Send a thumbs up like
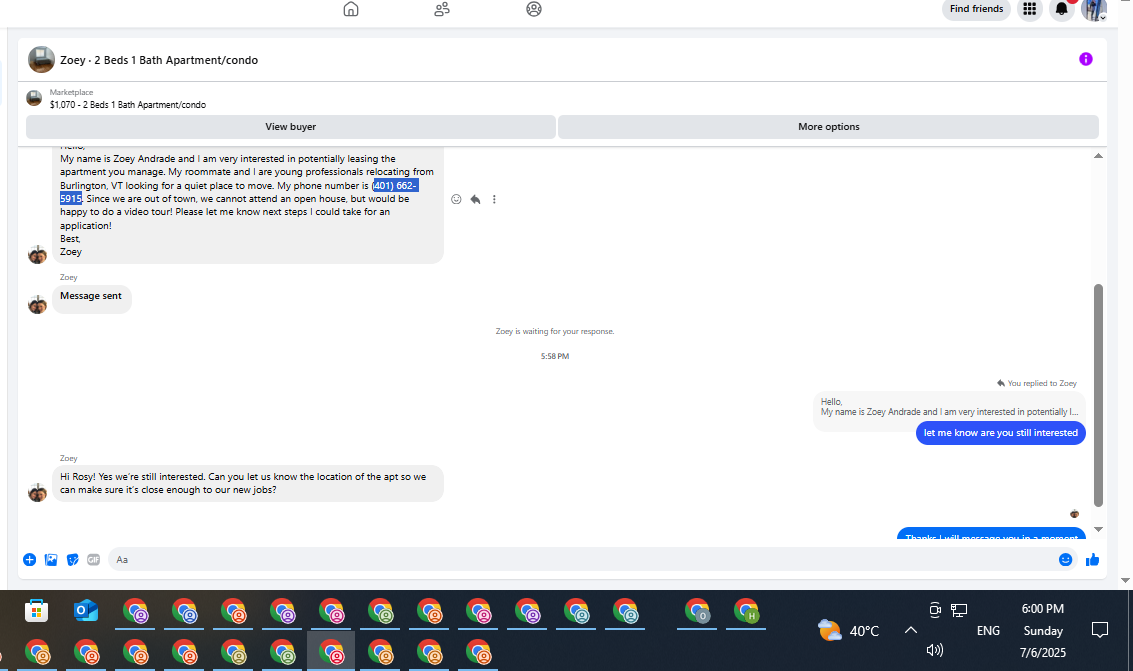The width and height of the screenshot is (1133, 671). [x=1092, y=560]
